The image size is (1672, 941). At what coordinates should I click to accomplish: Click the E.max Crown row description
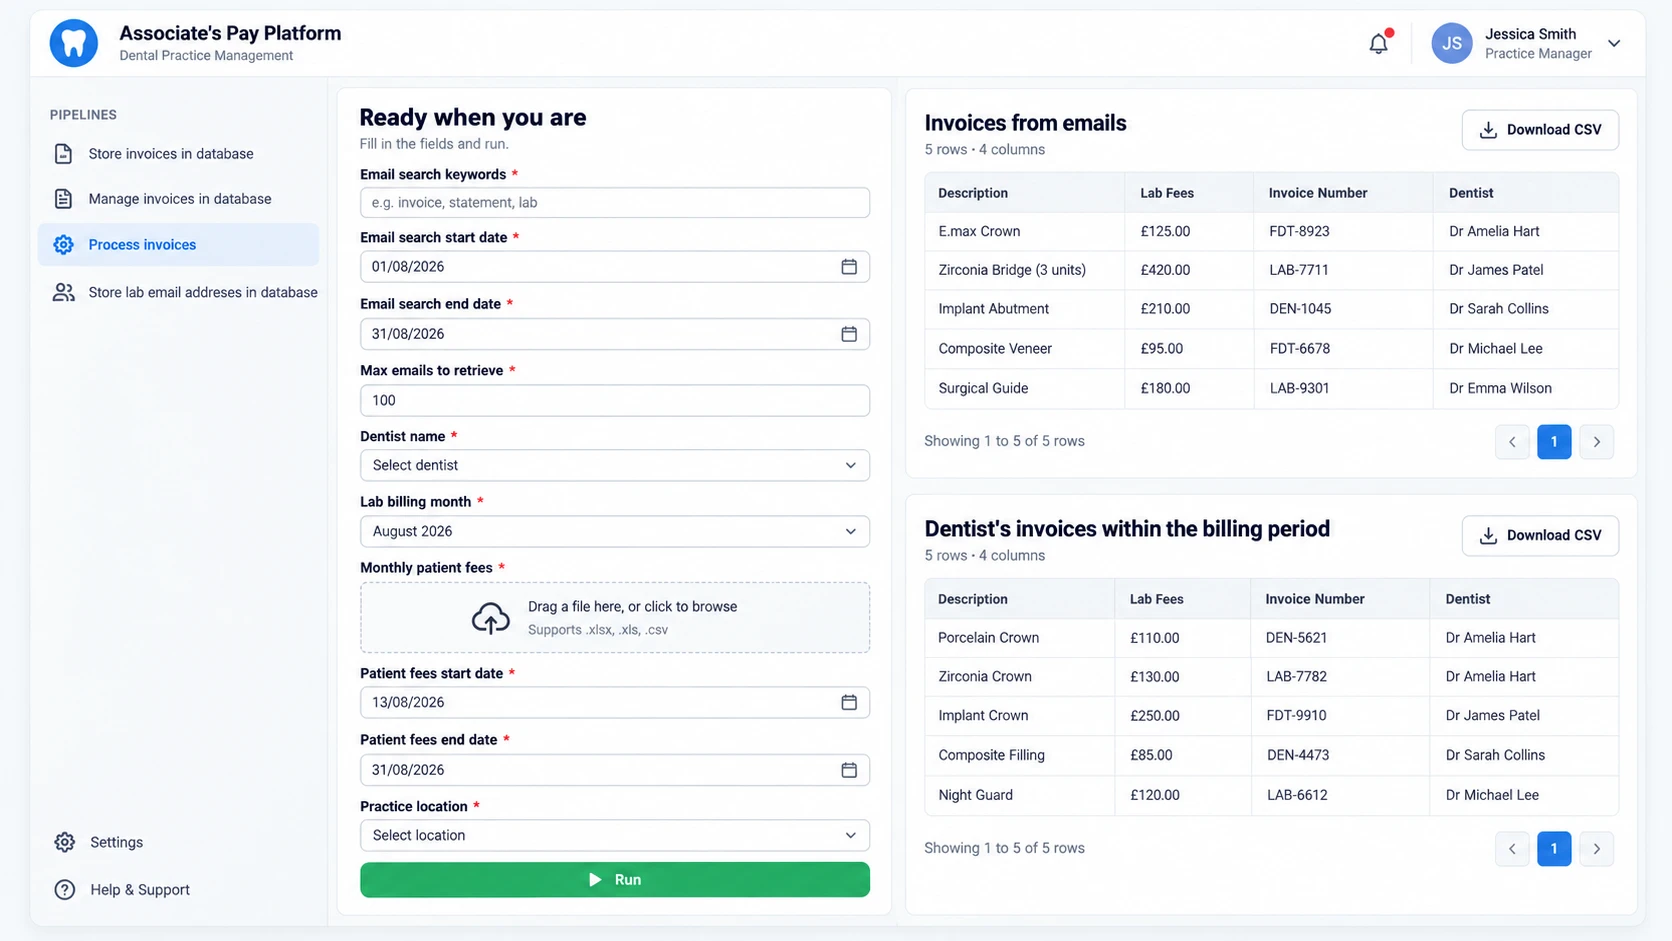979,231
